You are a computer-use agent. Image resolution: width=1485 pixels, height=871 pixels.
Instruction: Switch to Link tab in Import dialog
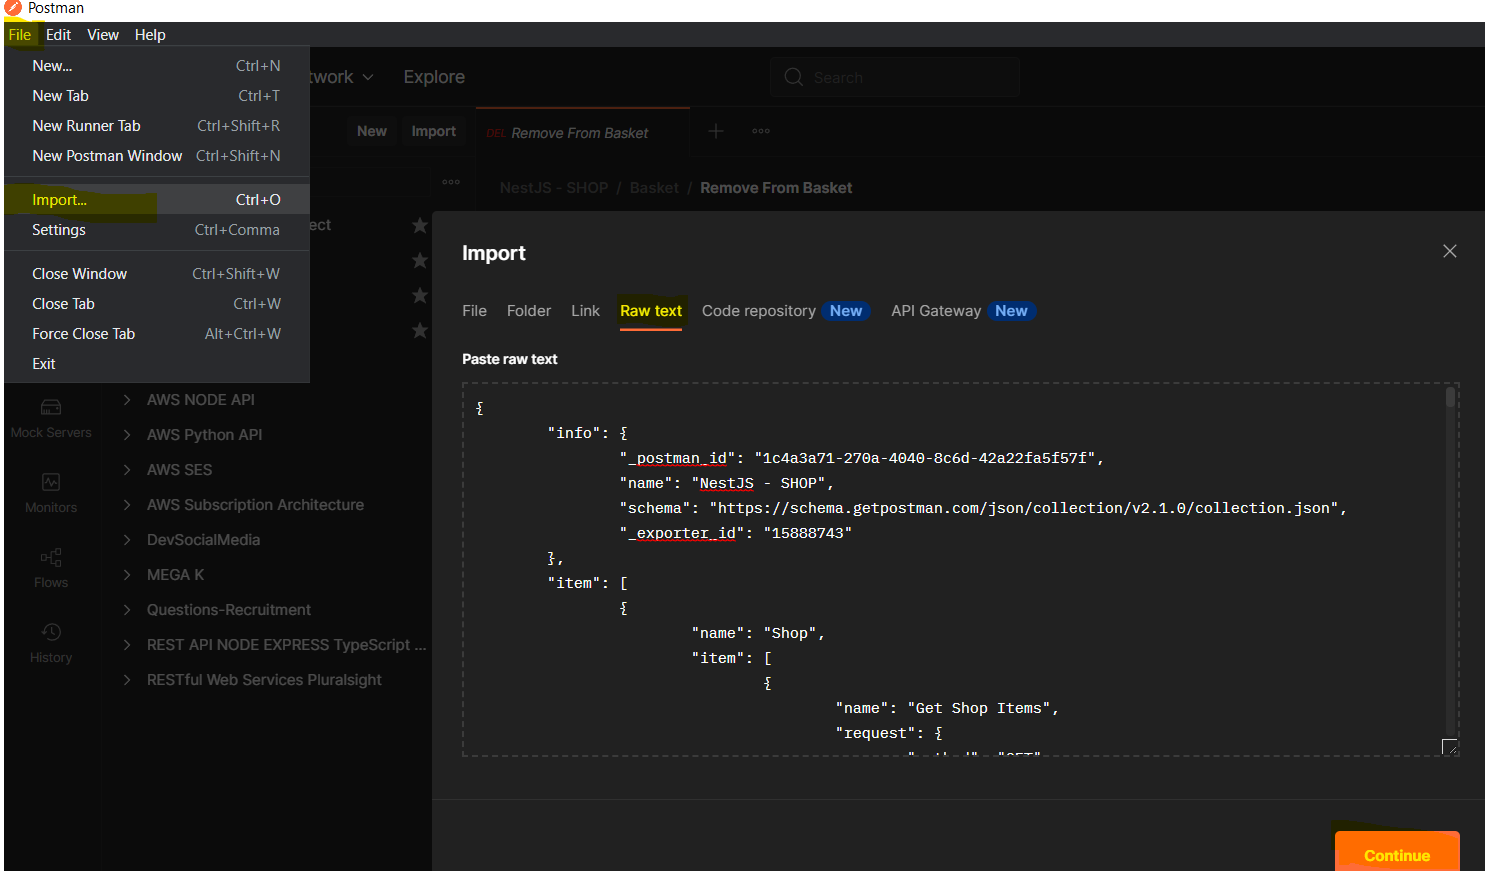pyautogui.click(x=585, y=311)
